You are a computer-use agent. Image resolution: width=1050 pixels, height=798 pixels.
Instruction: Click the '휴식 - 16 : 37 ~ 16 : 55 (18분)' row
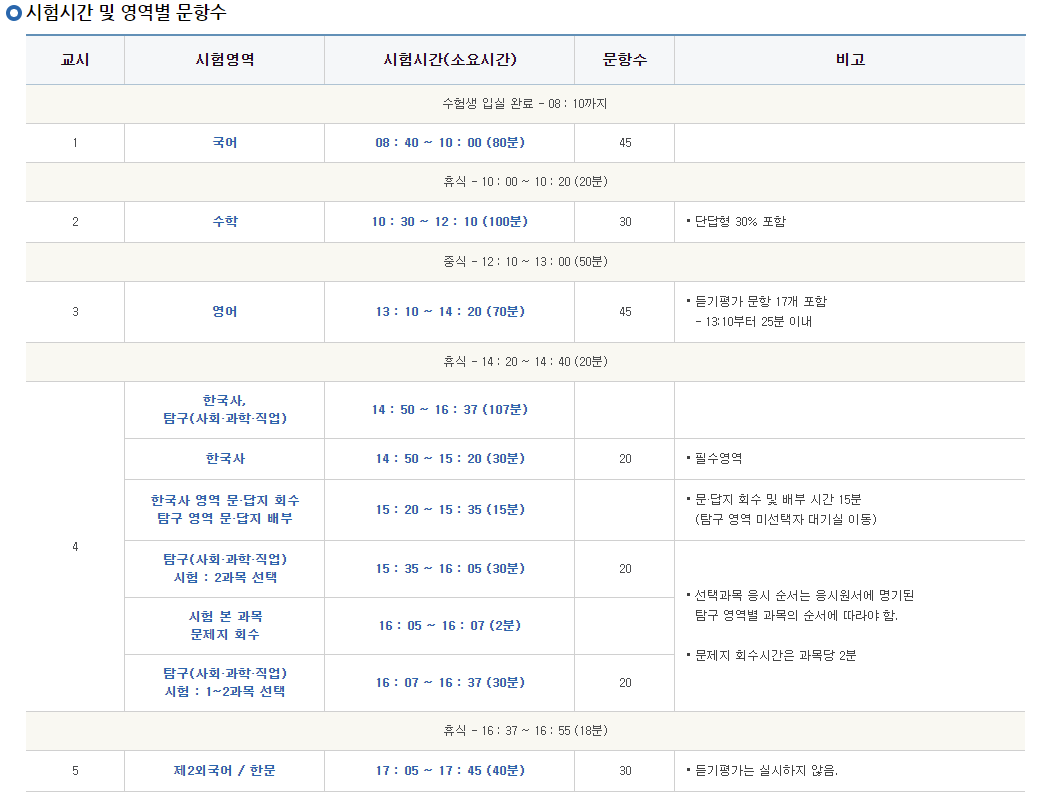pyautogui.click(x=525, y=731)
